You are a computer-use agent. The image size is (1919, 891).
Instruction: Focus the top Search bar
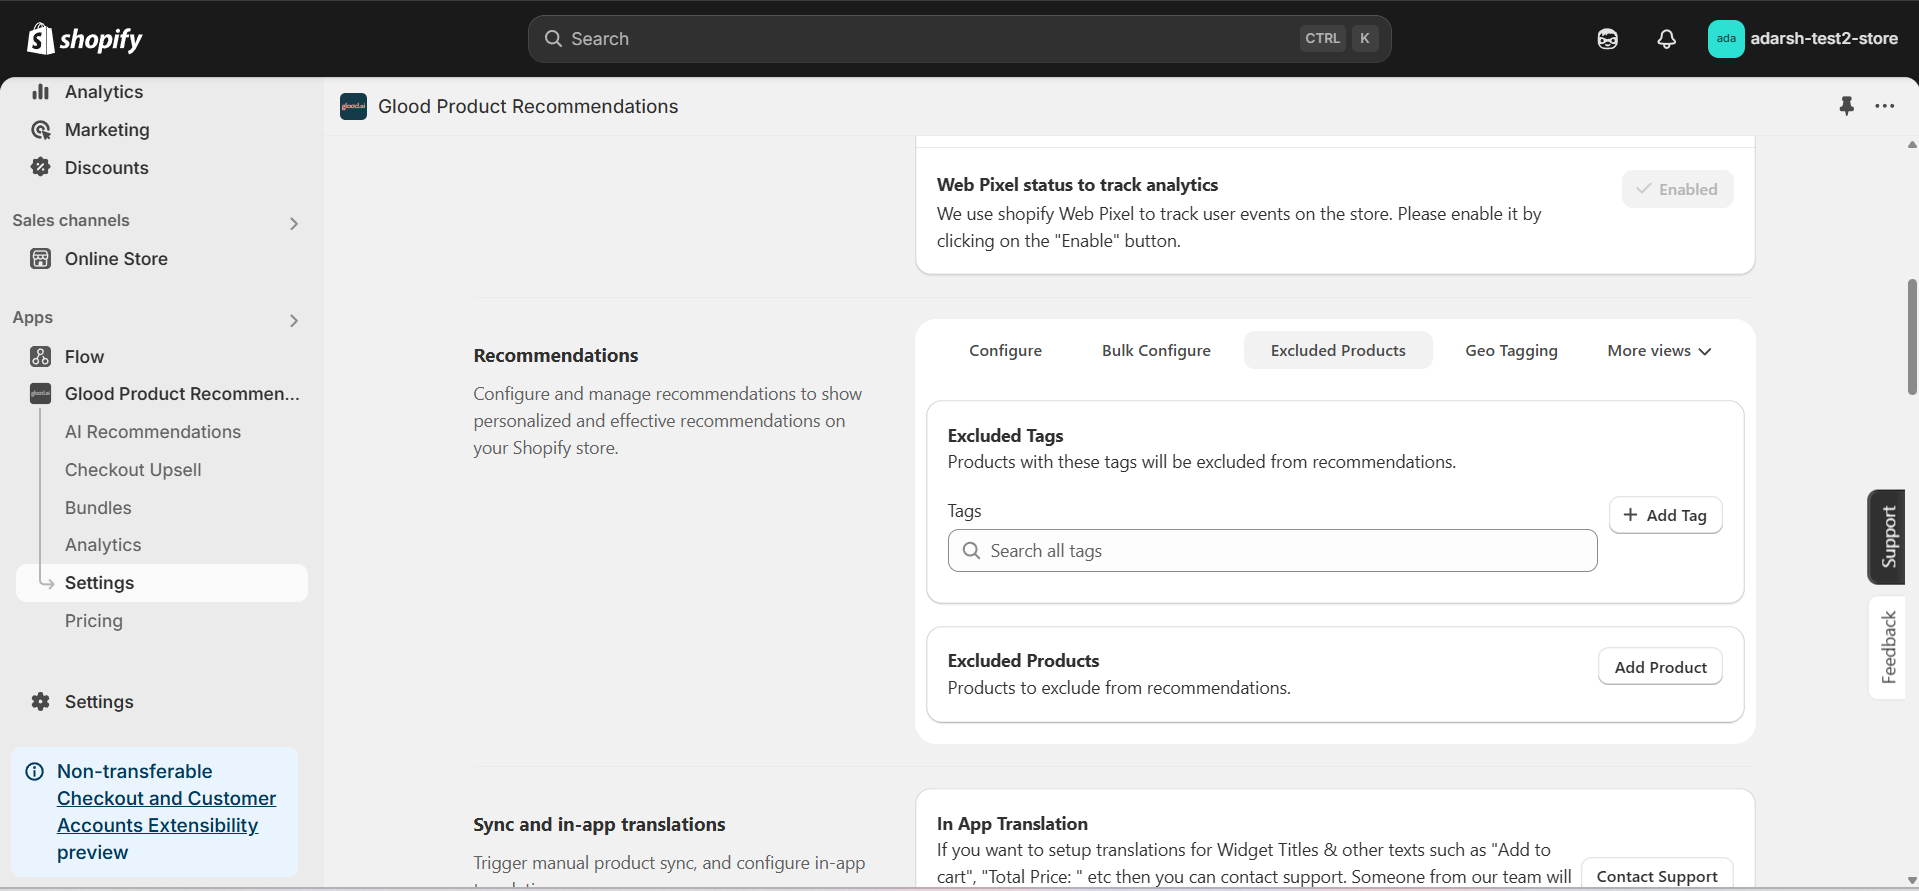pos(959,39)
